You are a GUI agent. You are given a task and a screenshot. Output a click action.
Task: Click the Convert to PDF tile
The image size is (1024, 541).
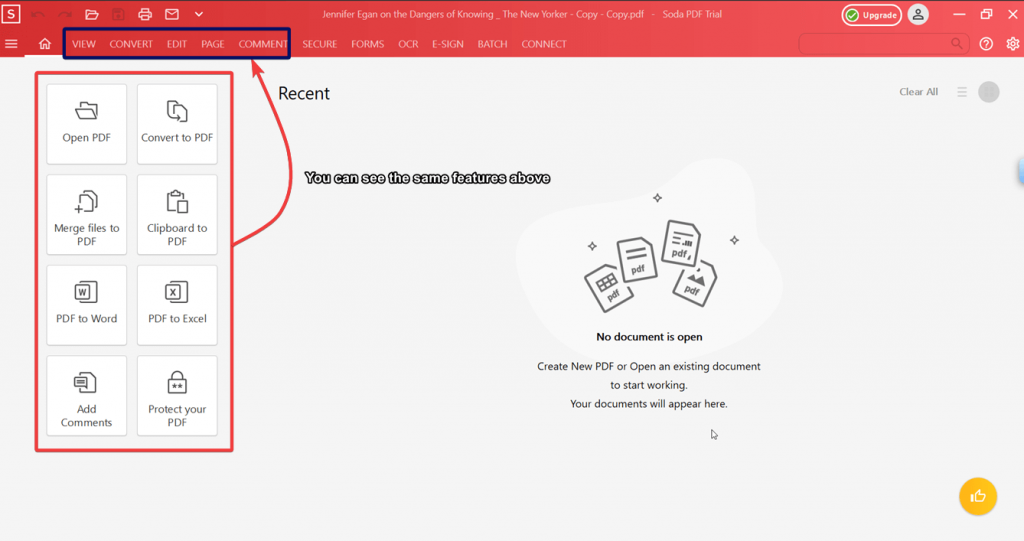coord(177,123)
